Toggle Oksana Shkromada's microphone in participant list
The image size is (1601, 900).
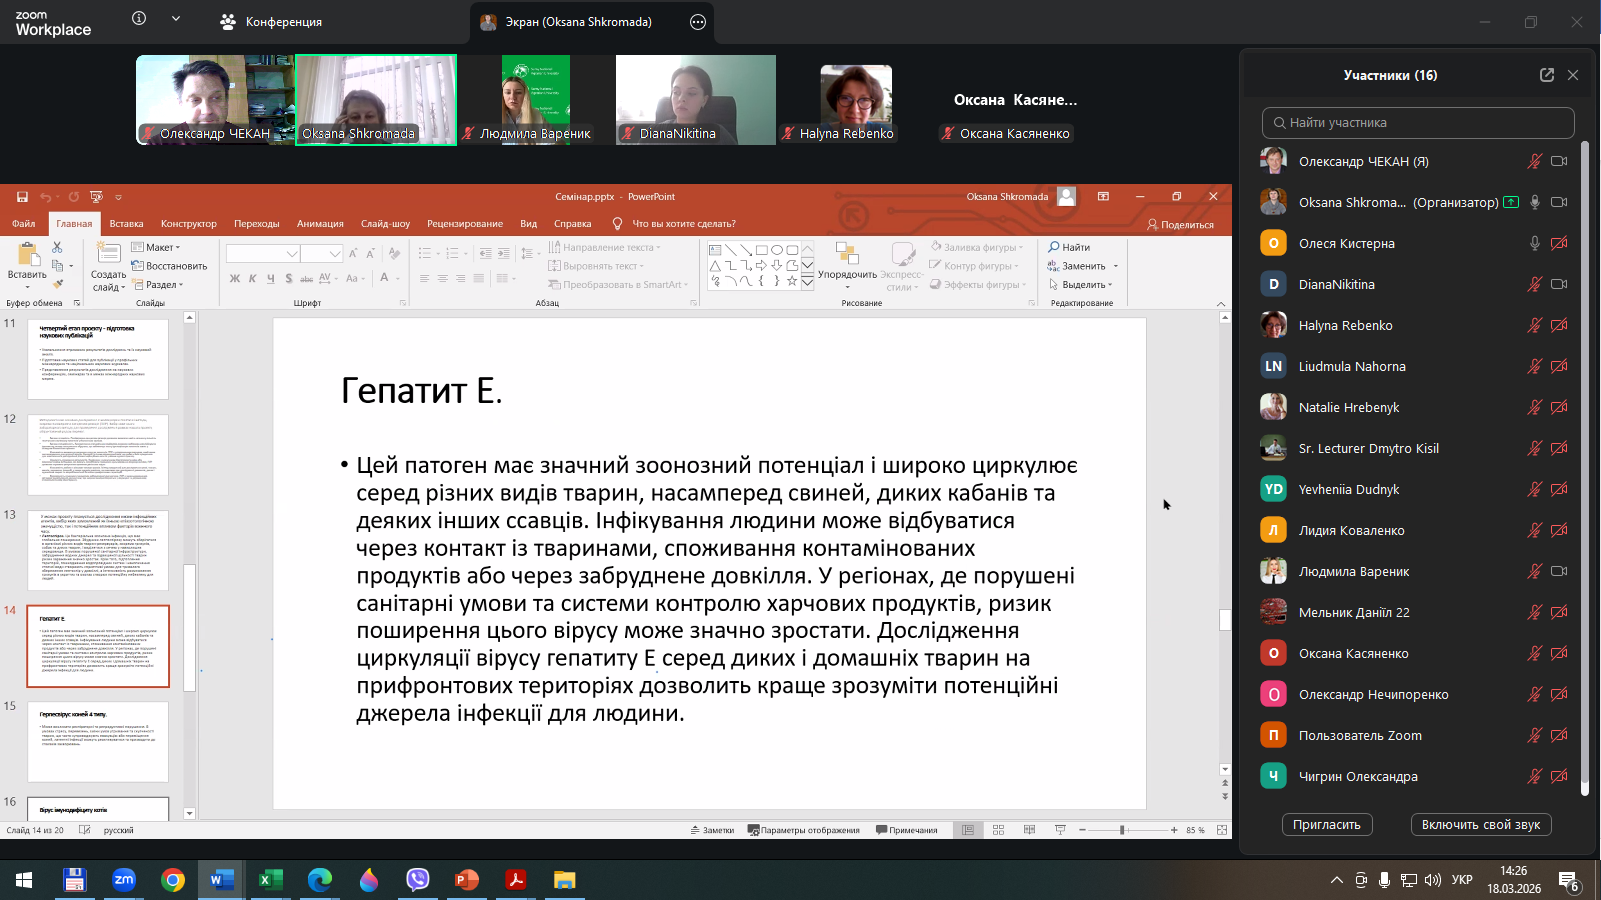click(x=1534, y=202)
